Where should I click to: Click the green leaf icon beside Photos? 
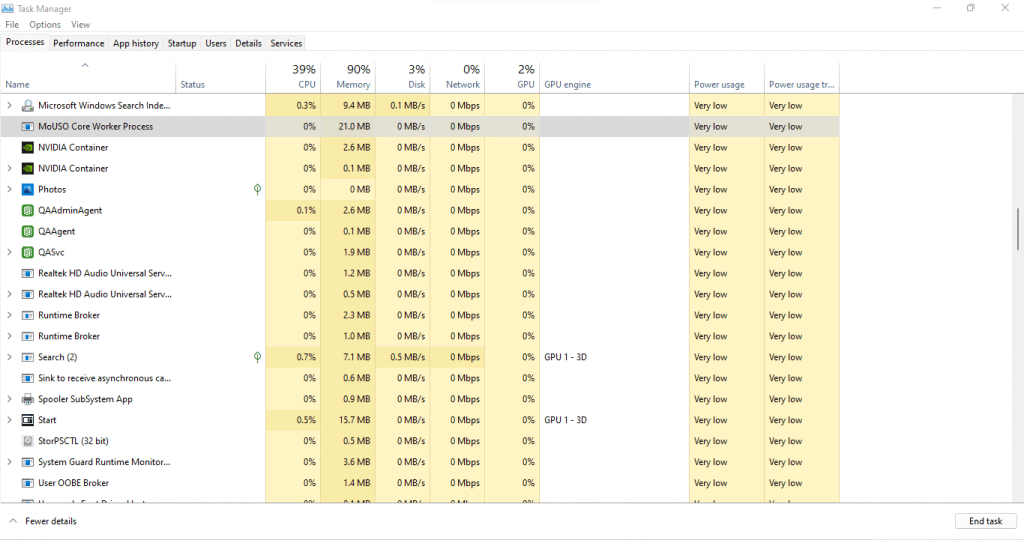(257, 189)
